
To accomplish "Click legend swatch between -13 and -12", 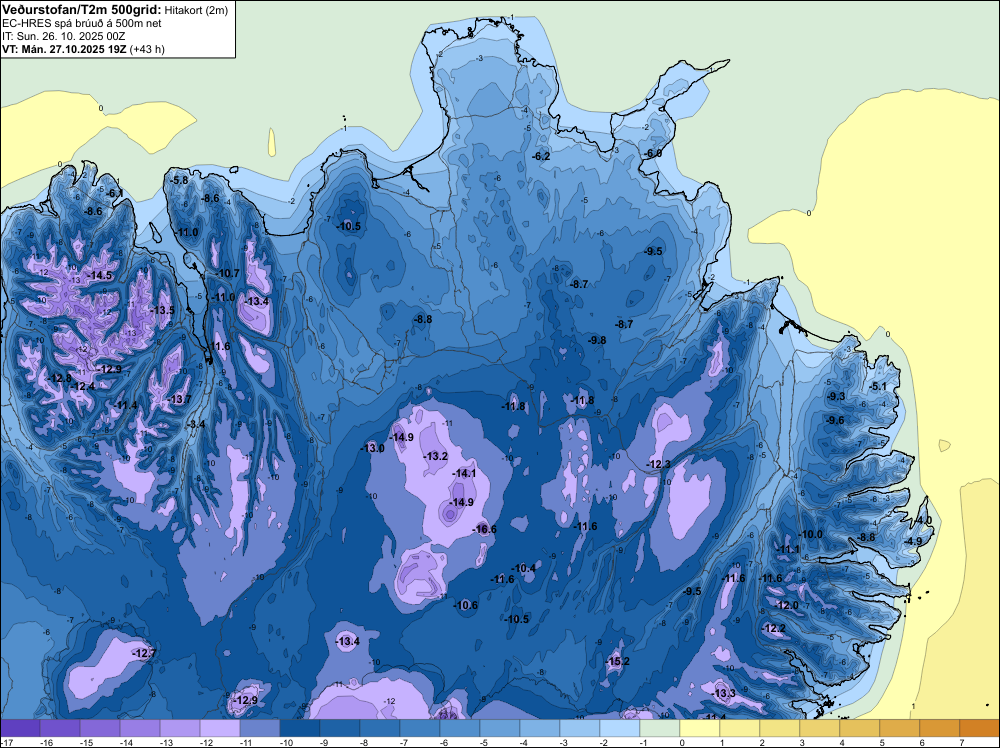I will click(180, 728).
